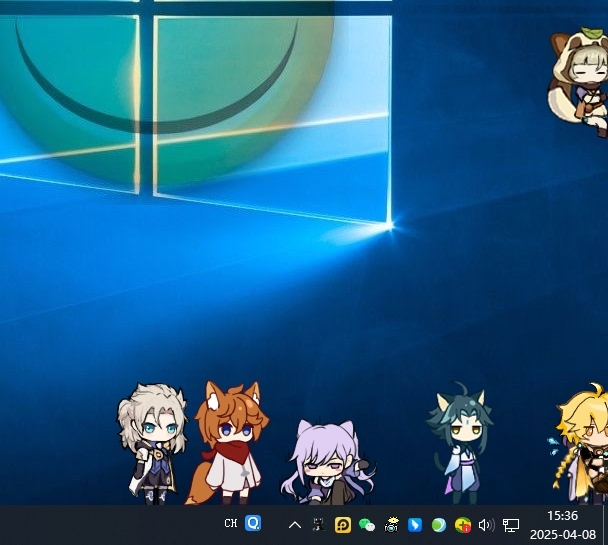Open the black cat tray icon
Screen dimensions: 608x545
click(x=318, y=525)
